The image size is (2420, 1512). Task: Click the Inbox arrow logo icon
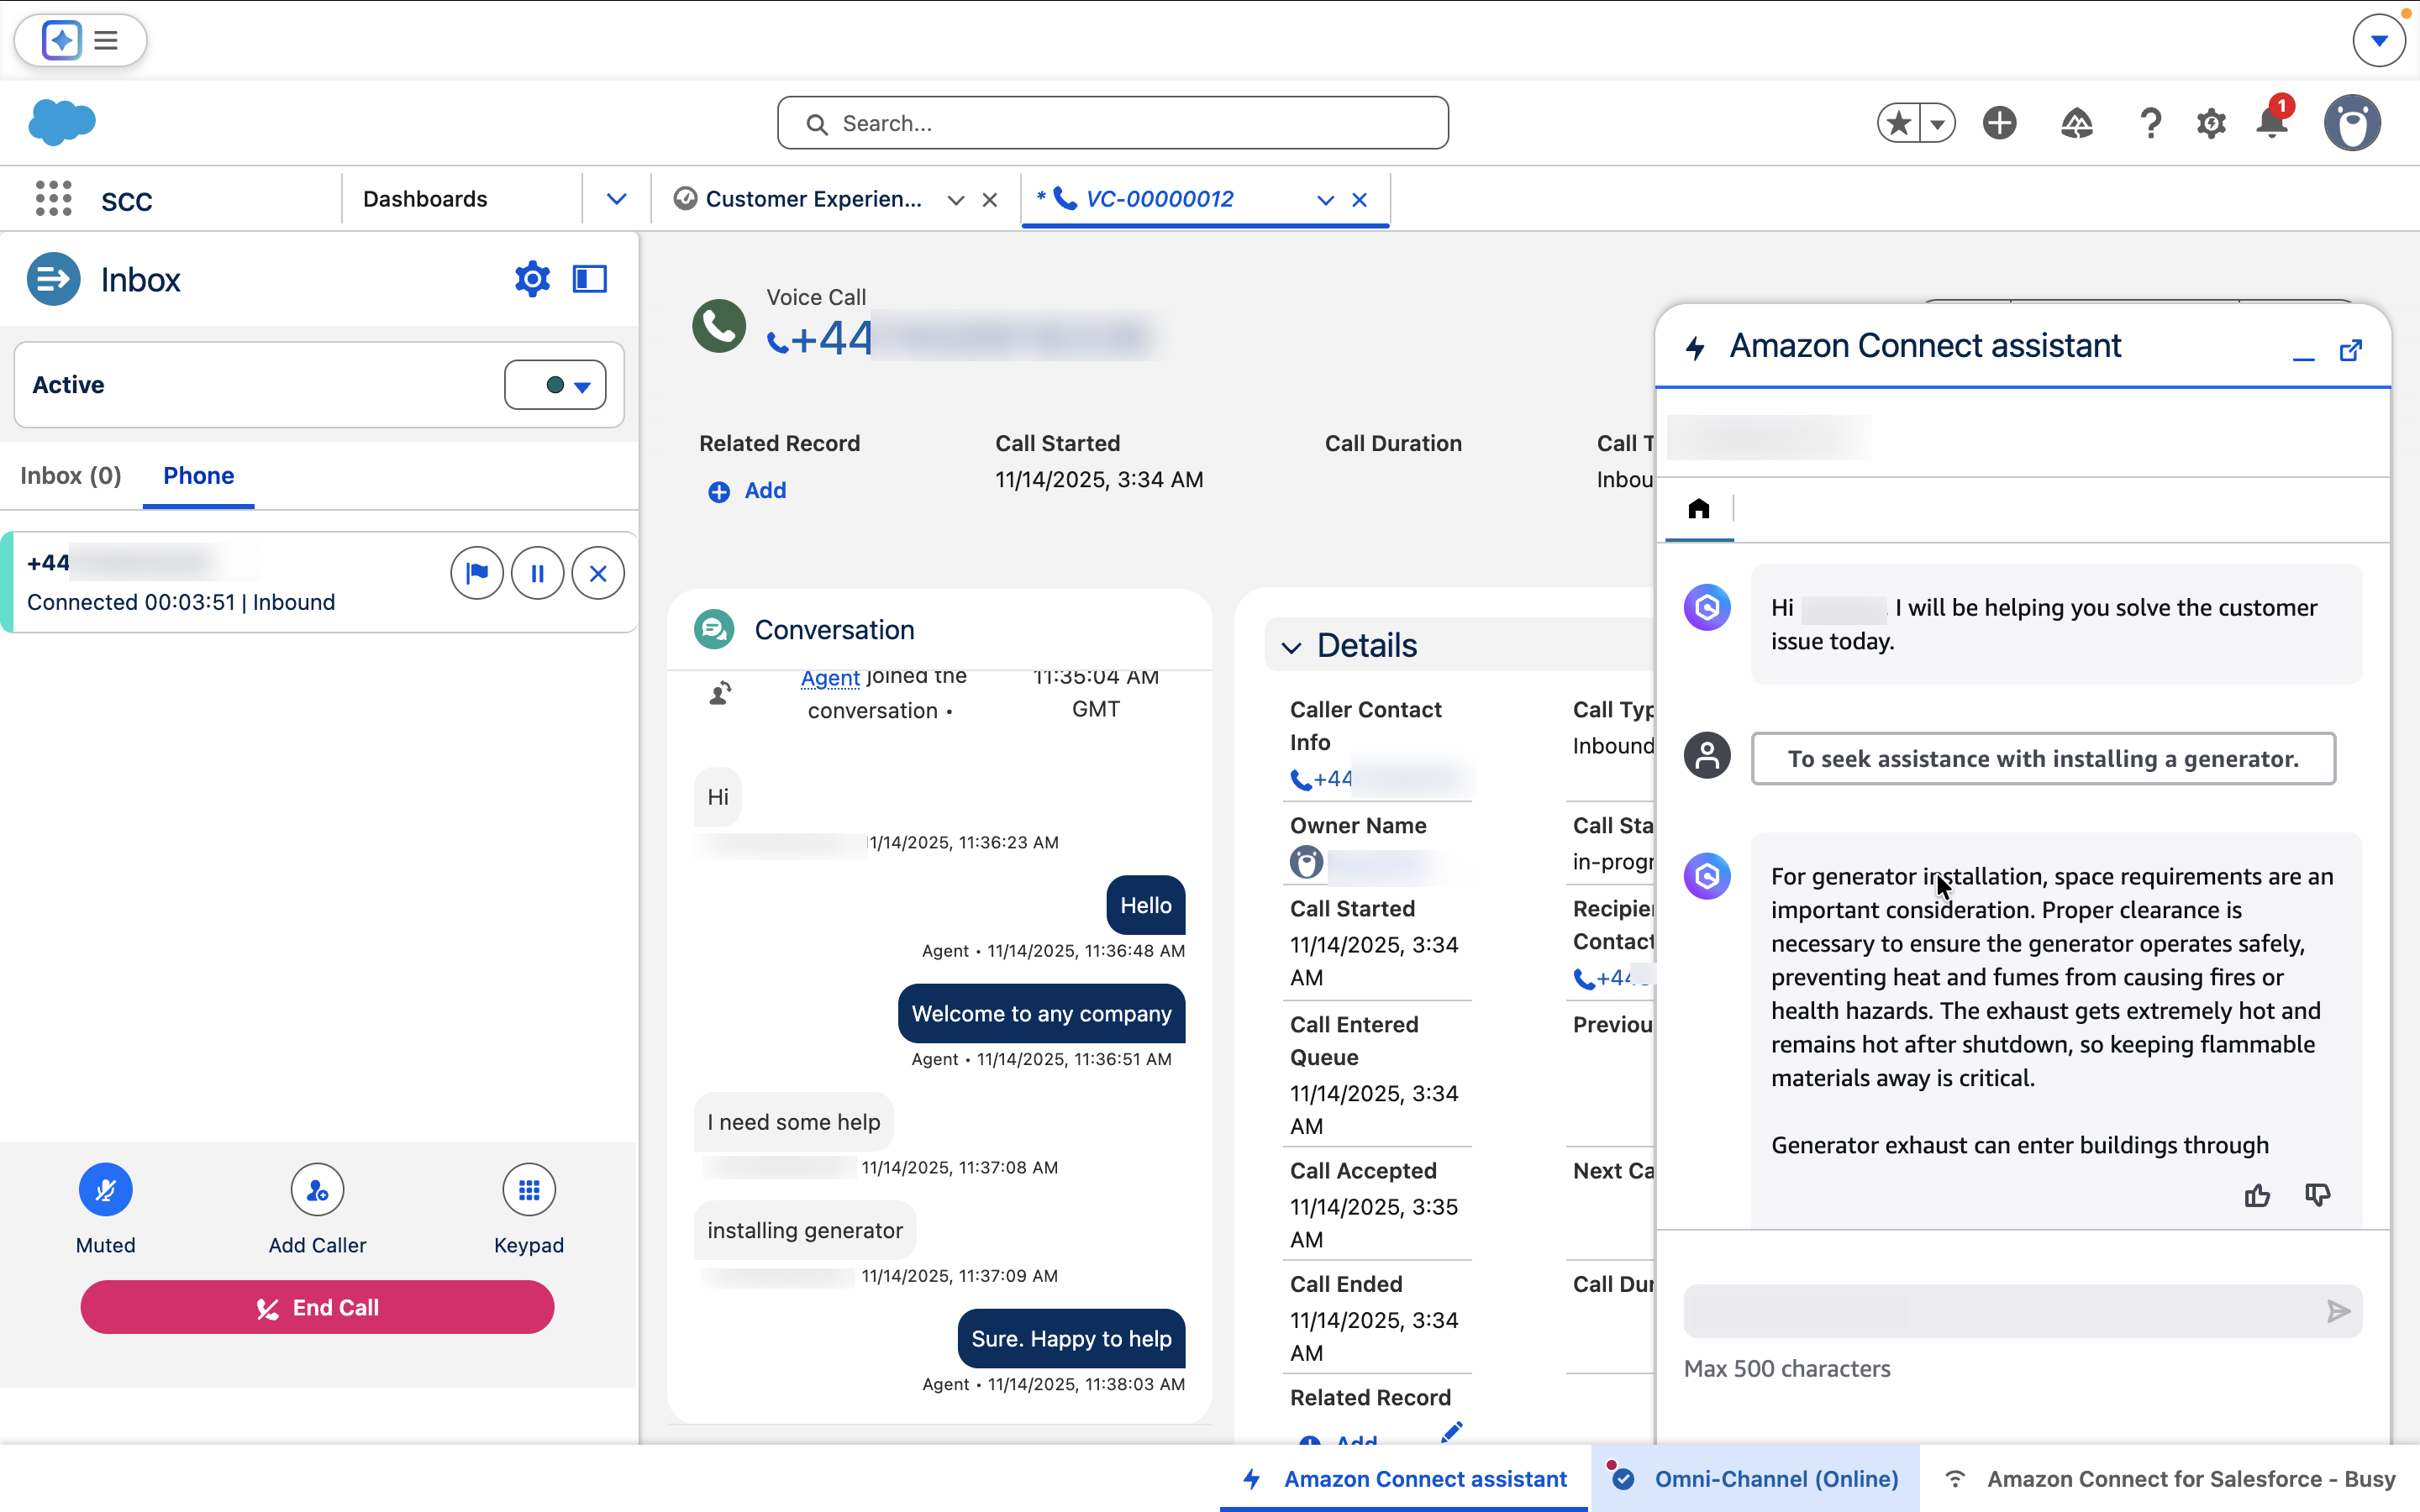[53, 279]
